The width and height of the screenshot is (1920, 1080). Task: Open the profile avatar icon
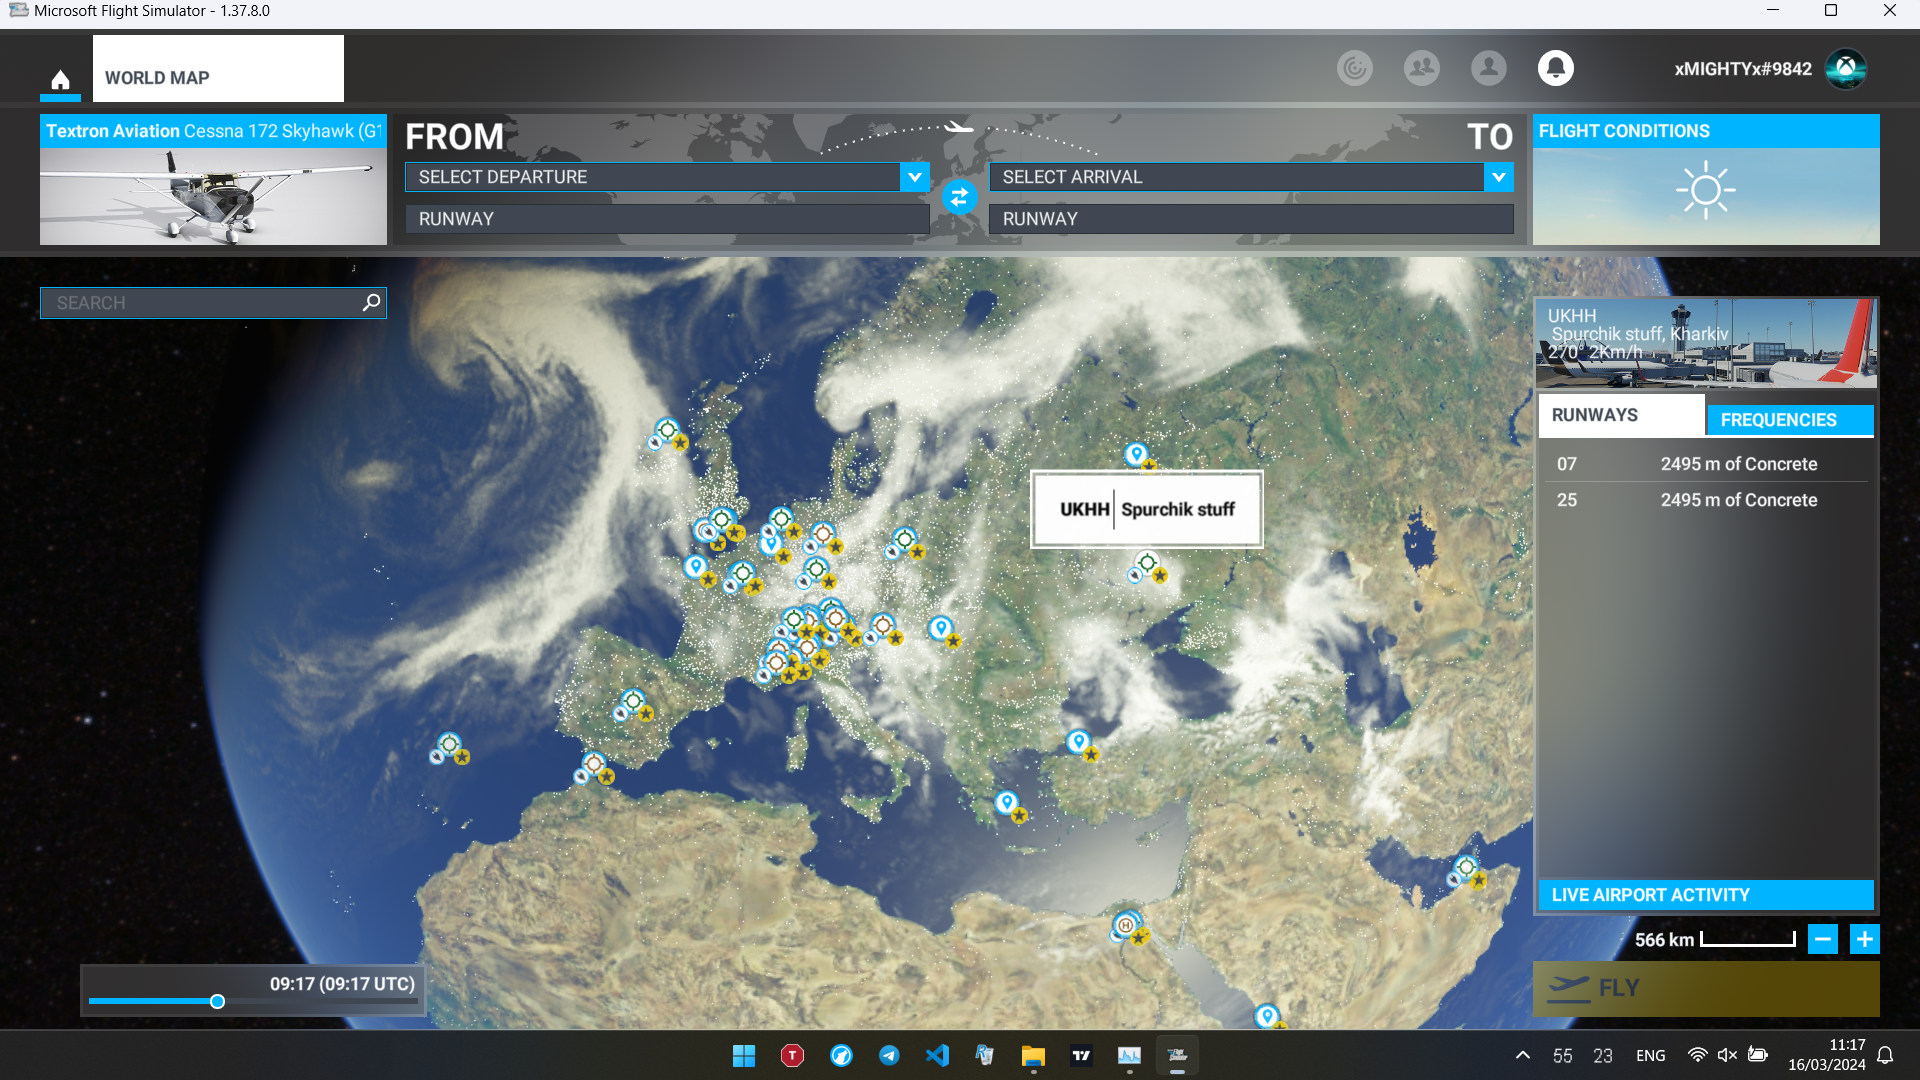[1488, 68]
